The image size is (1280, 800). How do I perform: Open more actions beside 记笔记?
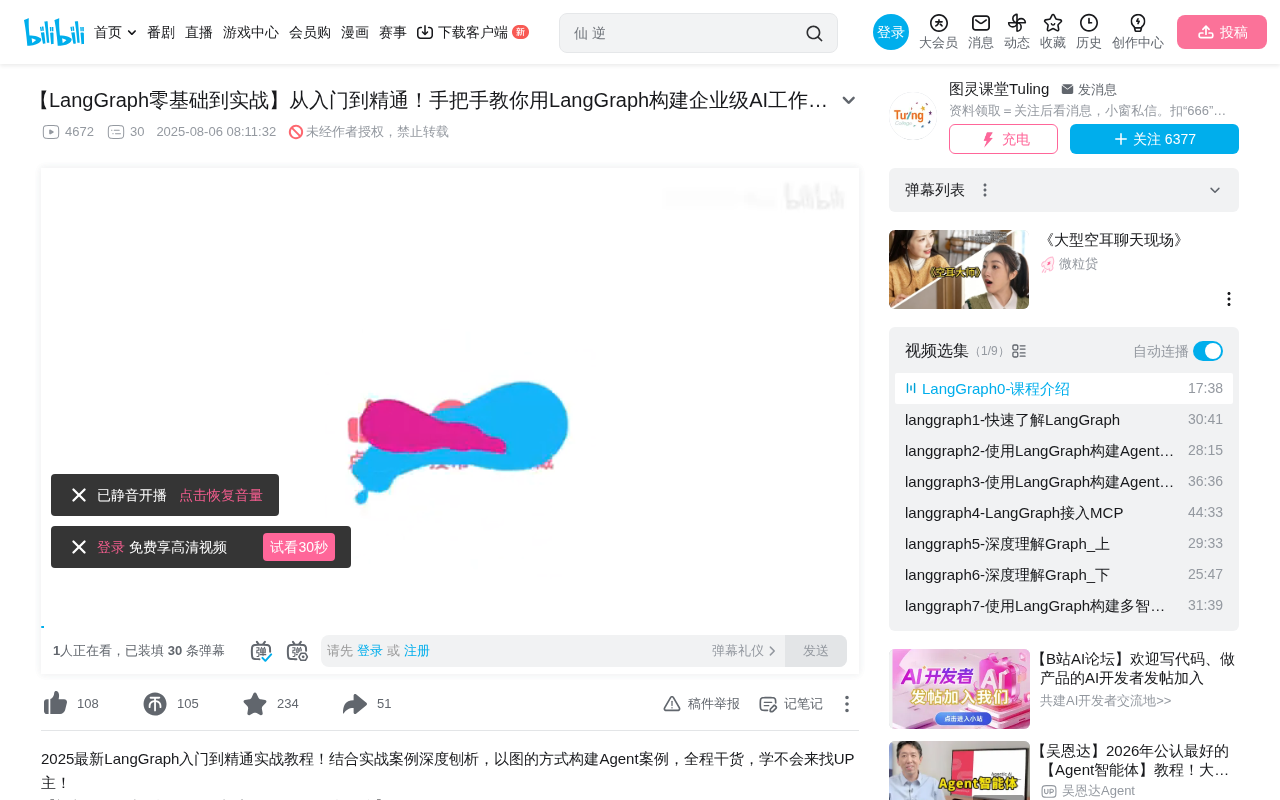click(x=846, y=704)
